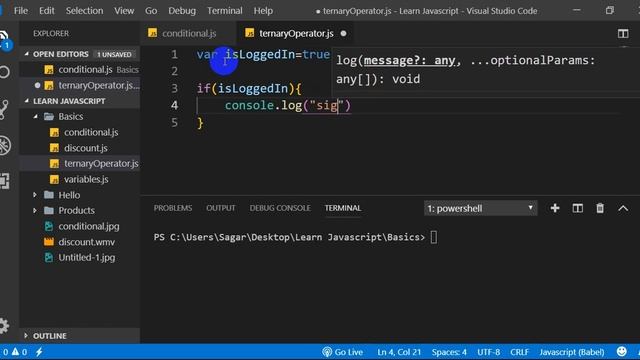Expand the Products folder
The width and height of the screenshot is (640, 360).
point(35,211)
